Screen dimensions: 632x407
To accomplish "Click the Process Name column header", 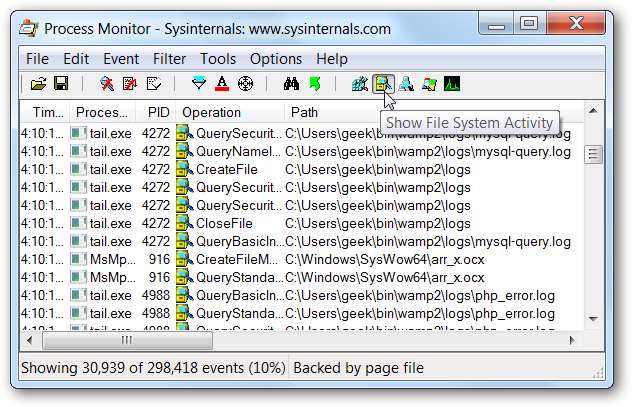I will click(102, 112).
